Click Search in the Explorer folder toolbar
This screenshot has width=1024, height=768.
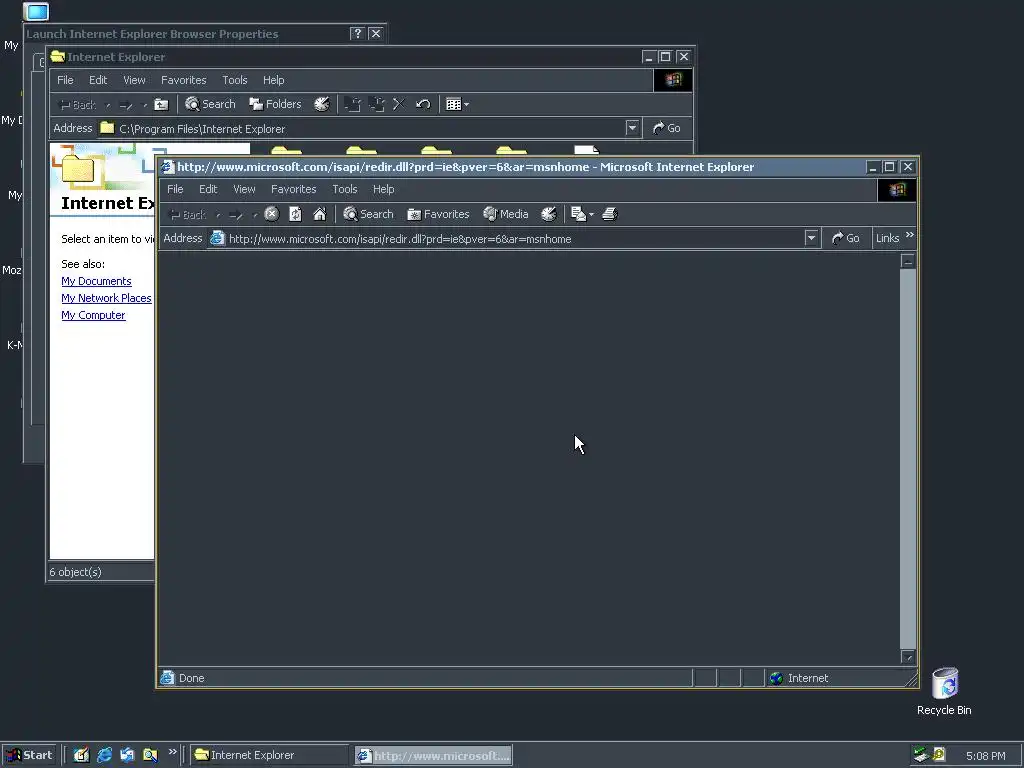(x=210, y=104)
